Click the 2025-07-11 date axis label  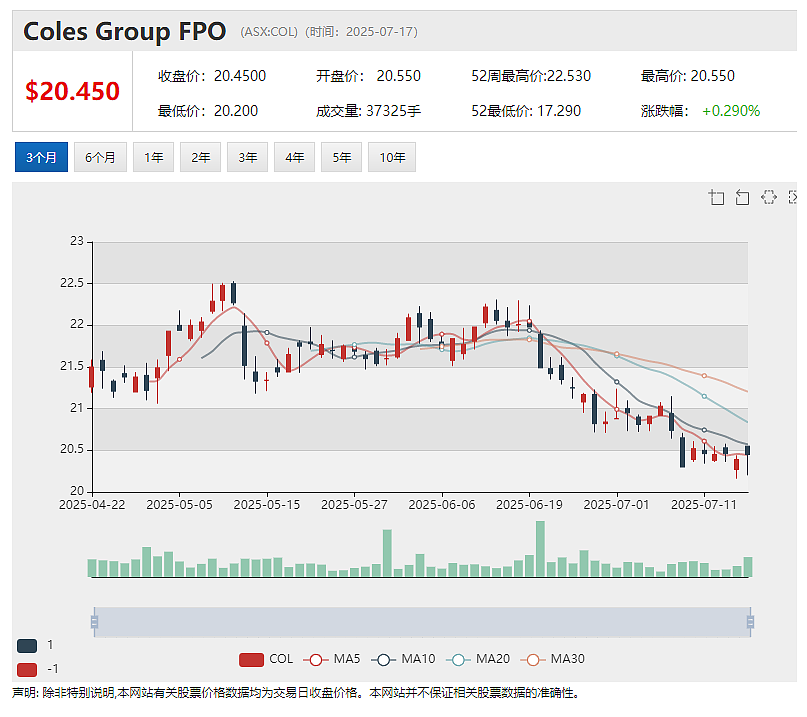click(x=704, y=504)
